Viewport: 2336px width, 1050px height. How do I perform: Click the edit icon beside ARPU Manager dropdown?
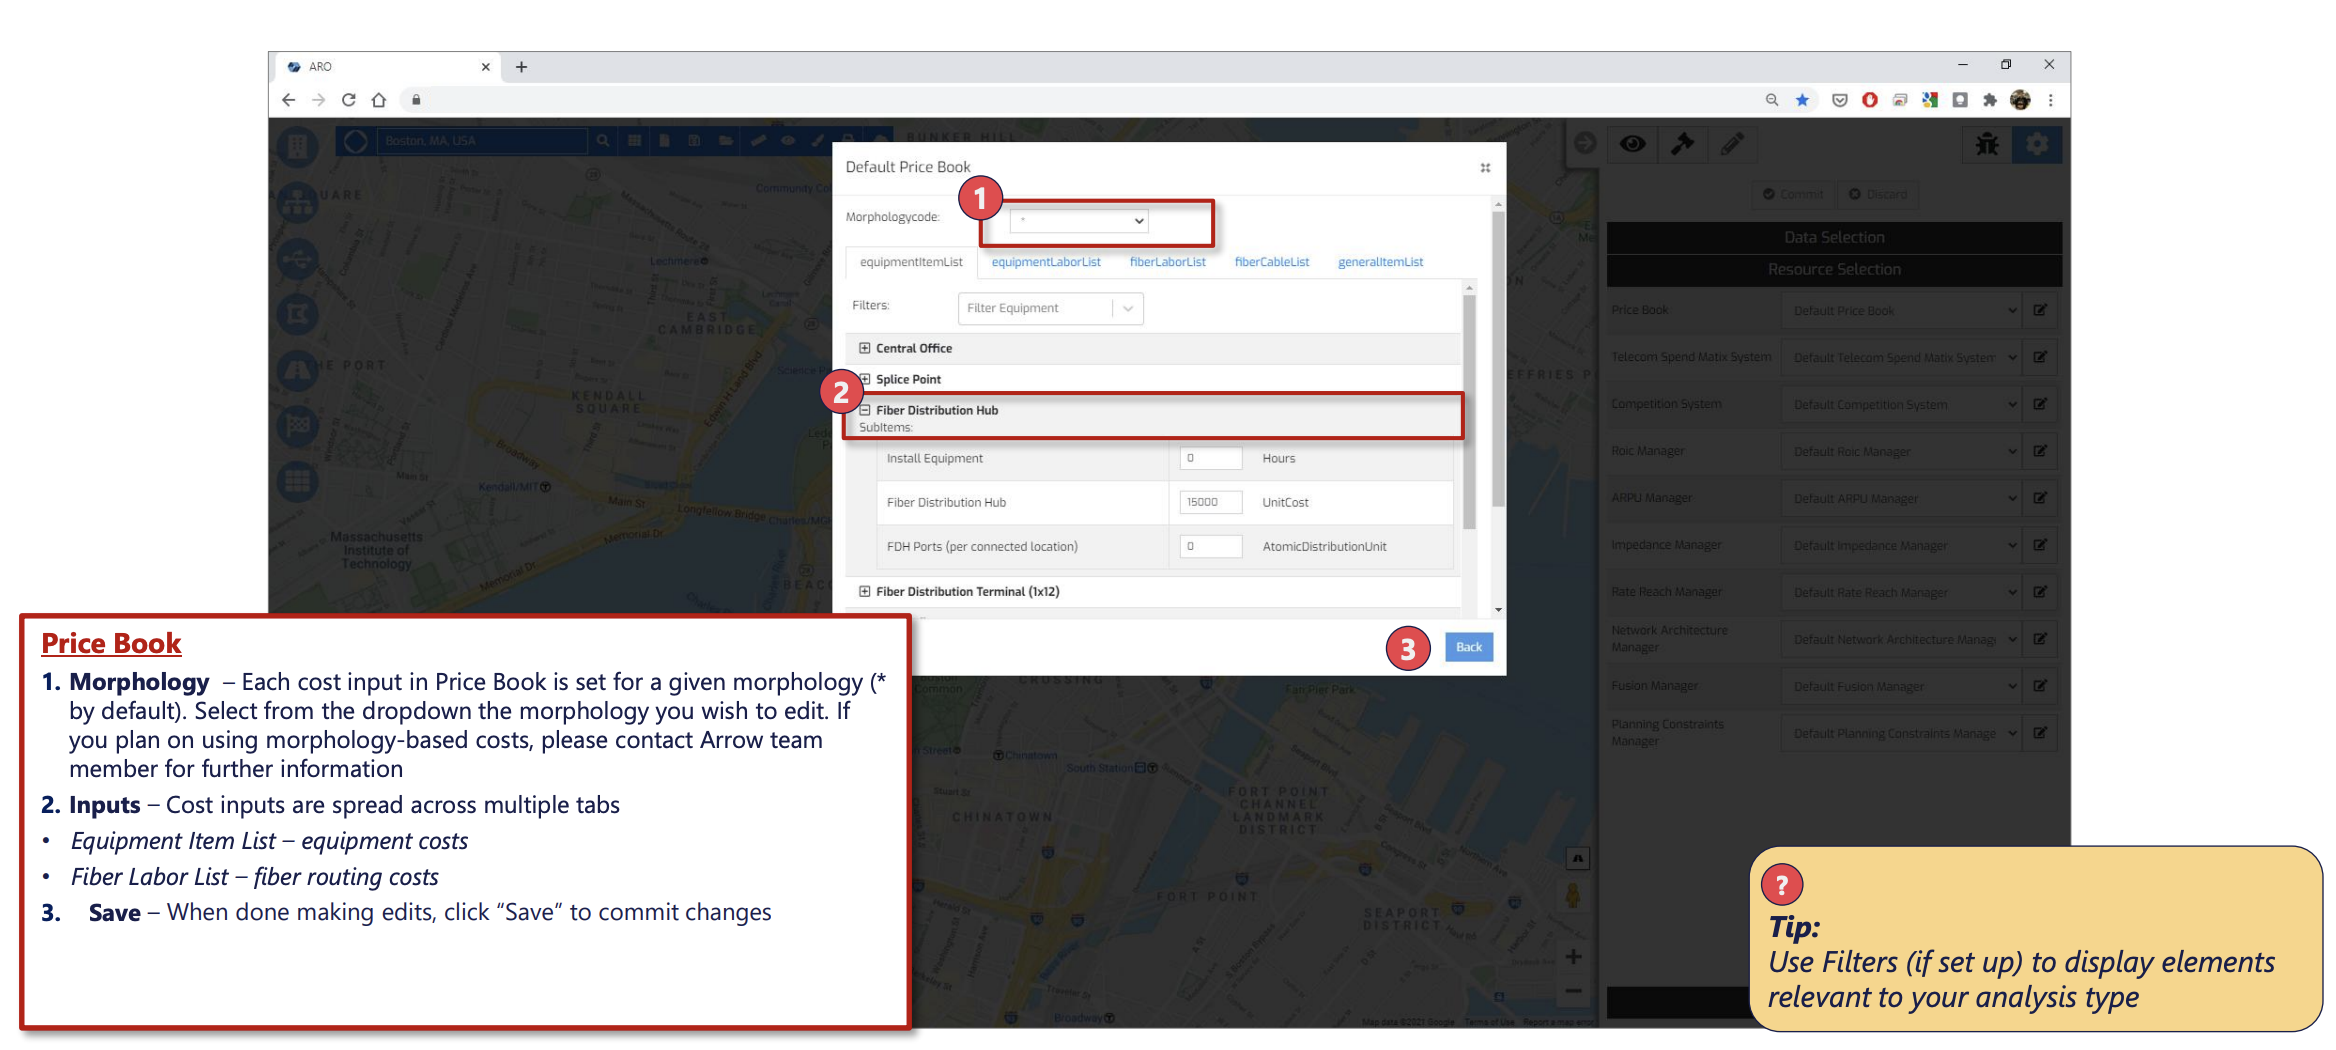2040,498
